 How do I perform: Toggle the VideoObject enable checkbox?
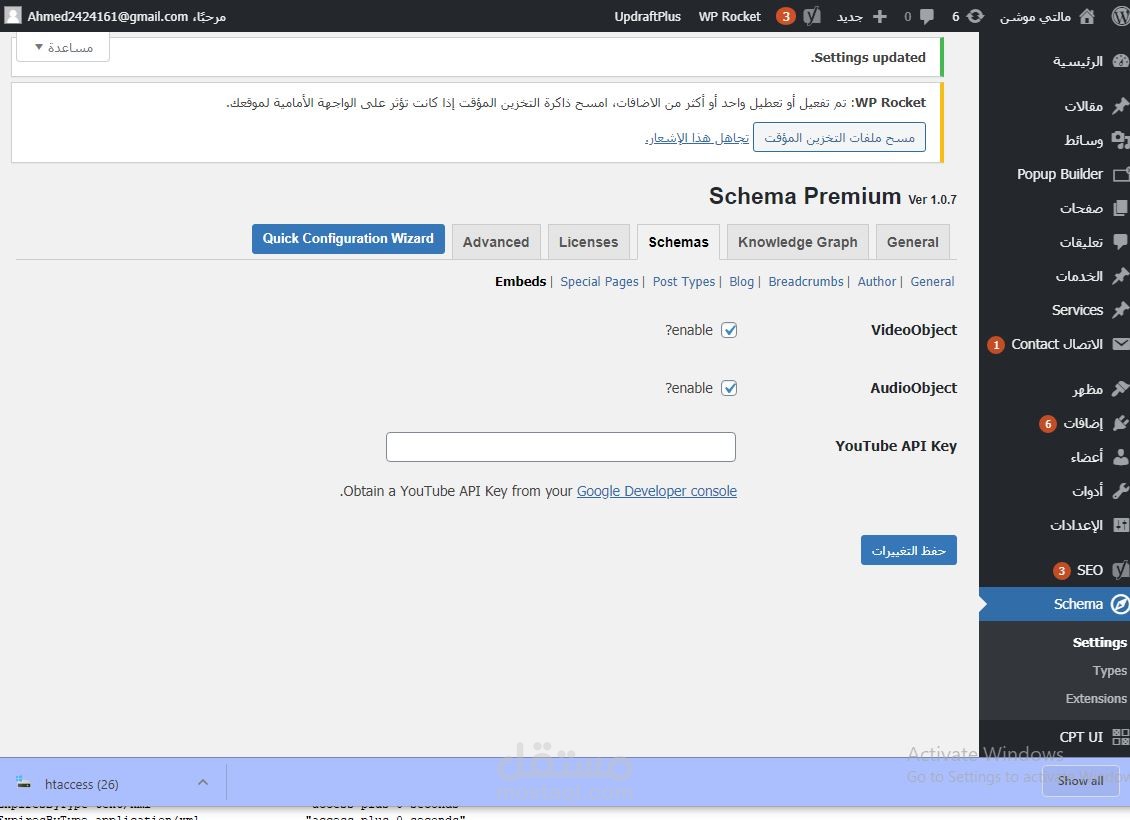[729, 330]
